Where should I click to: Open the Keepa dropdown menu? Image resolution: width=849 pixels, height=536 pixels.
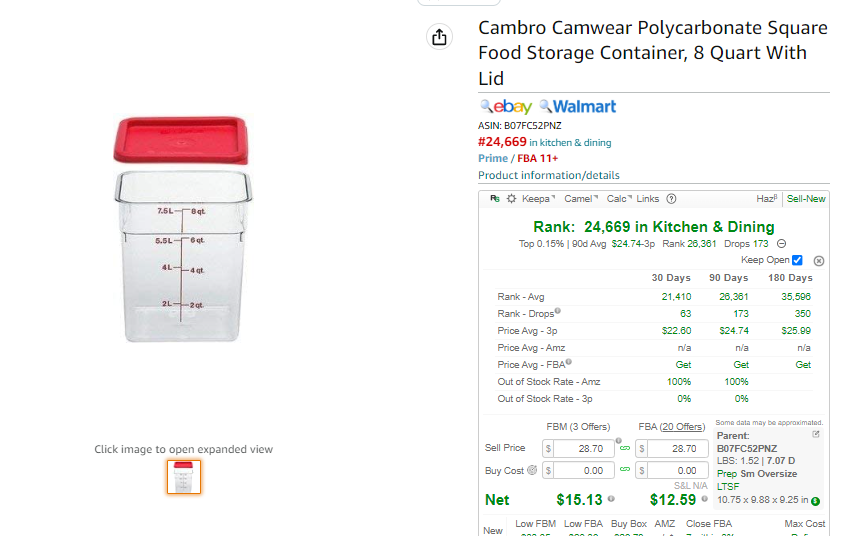(x=538, y=199)
